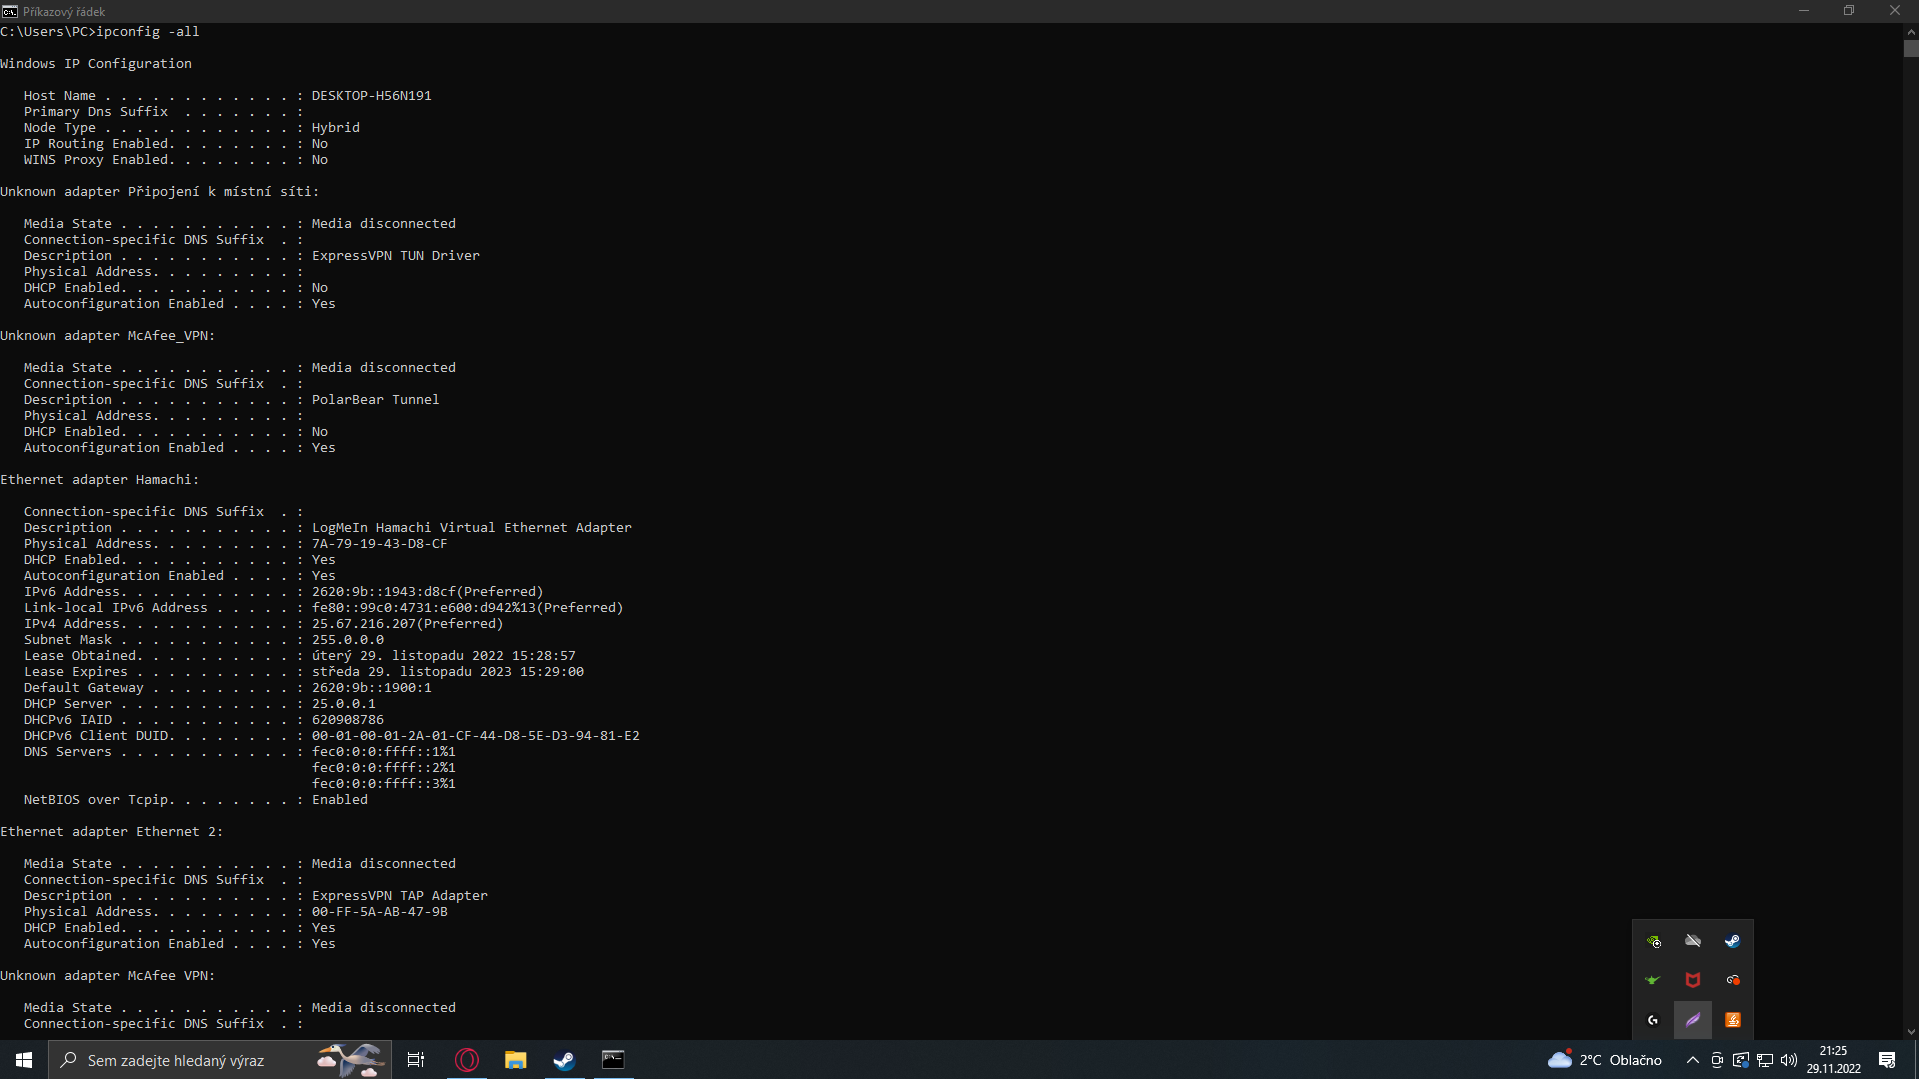Click the Logitech G HUB tray icon

pos(1653,1020)
